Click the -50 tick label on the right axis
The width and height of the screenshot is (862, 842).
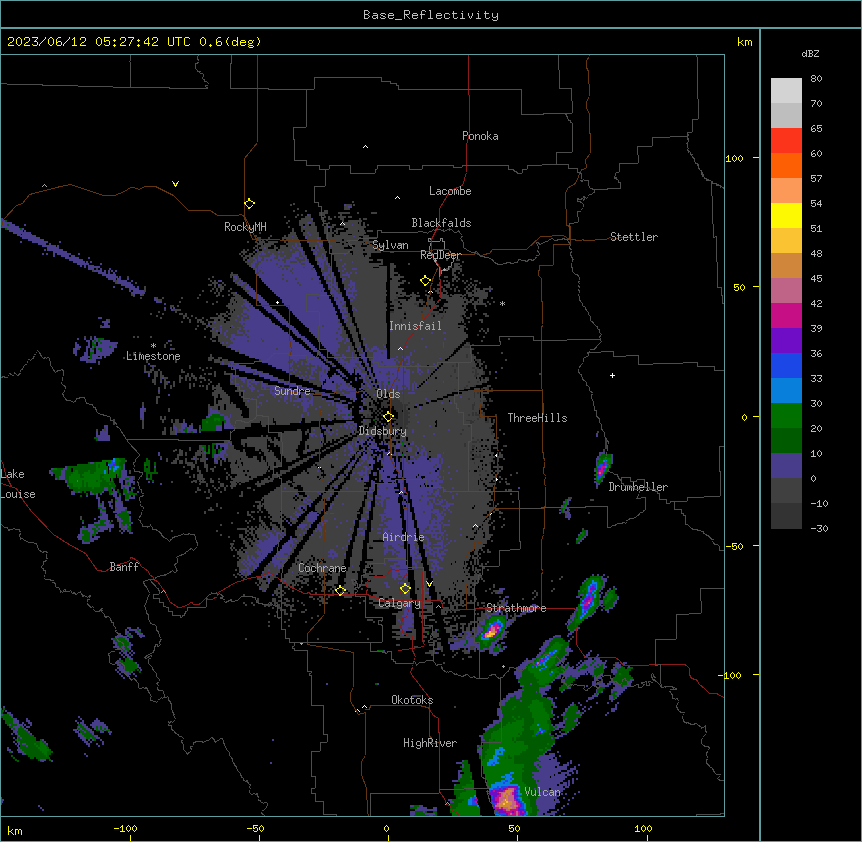[x=734, y=546]
